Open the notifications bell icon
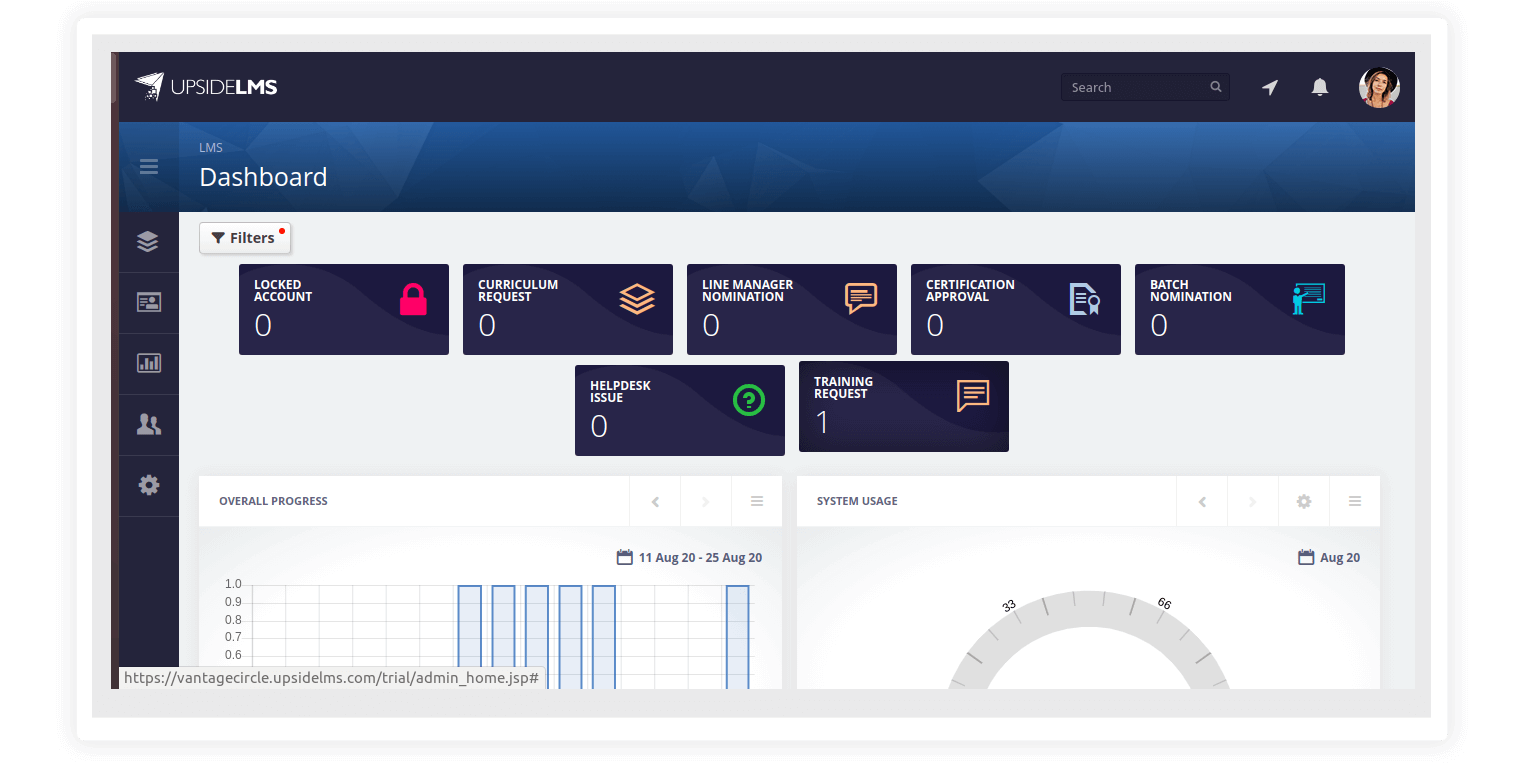The height and width of the screenshot is (763, 1526). point(1320,87)
